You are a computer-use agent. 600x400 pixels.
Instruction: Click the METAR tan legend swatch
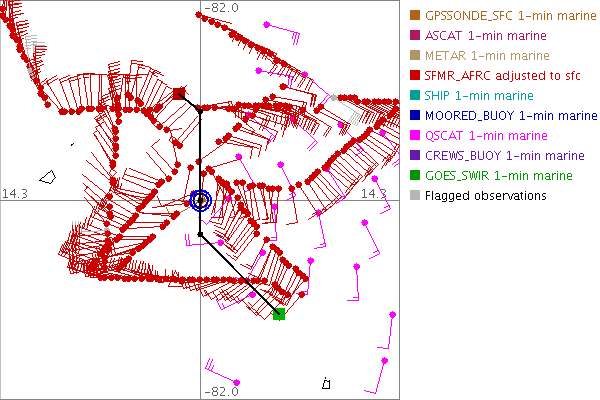414,55
